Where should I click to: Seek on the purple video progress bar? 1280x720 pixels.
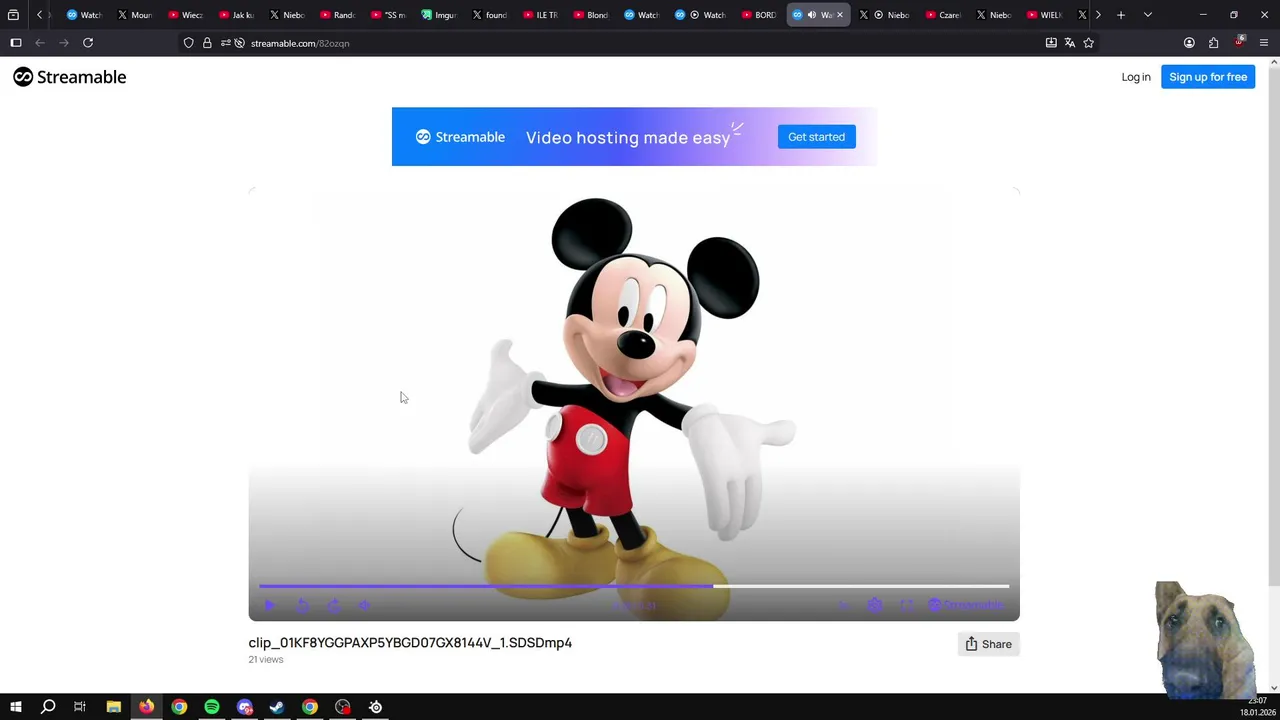[x=634, y=586]
